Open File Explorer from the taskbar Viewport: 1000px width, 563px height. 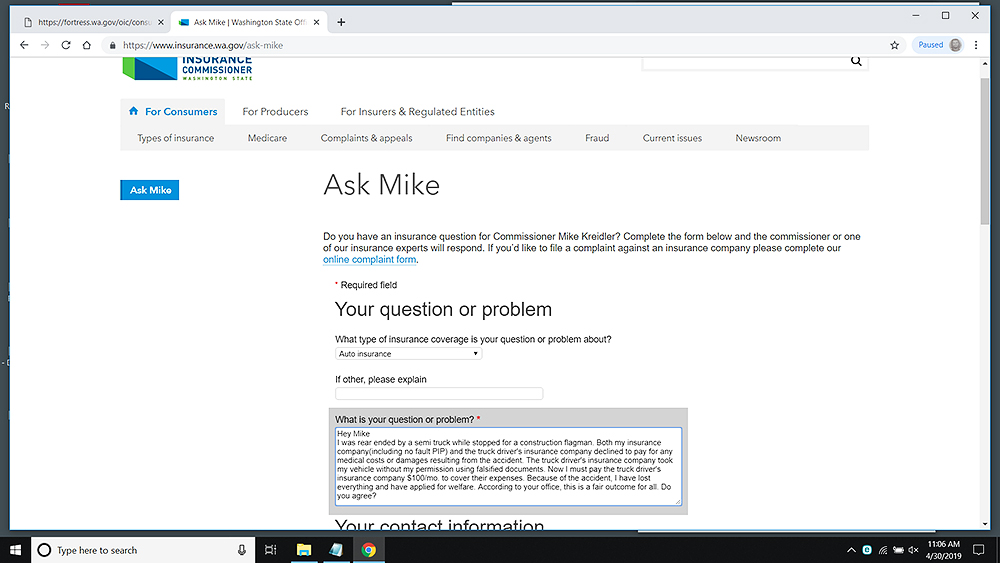pyautogui.click(x=304, y=550)
